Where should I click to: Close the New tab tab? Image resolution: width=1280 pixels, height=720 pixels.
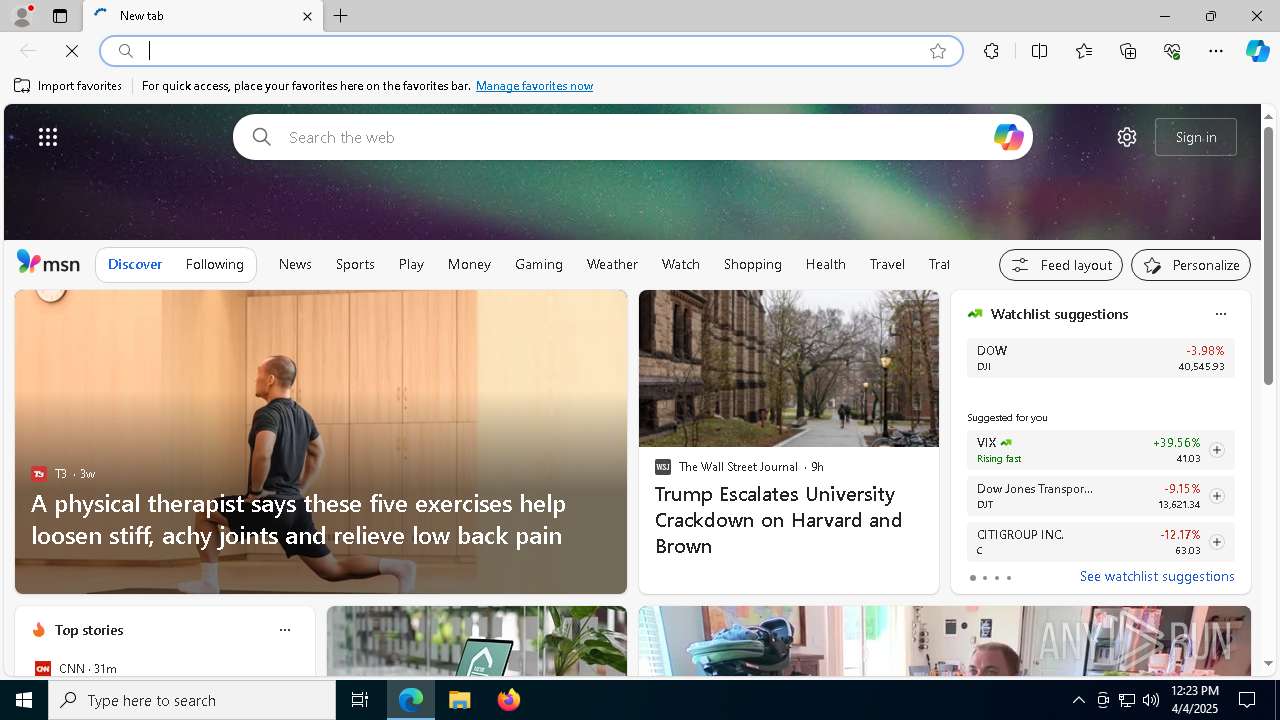(307, 16)
